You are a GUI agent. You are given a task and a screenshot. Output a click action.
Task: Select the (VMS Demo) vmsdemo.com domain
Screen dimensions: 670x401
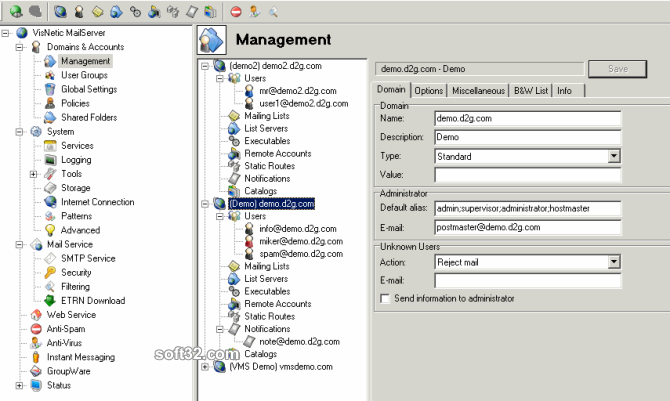point(281,367)
